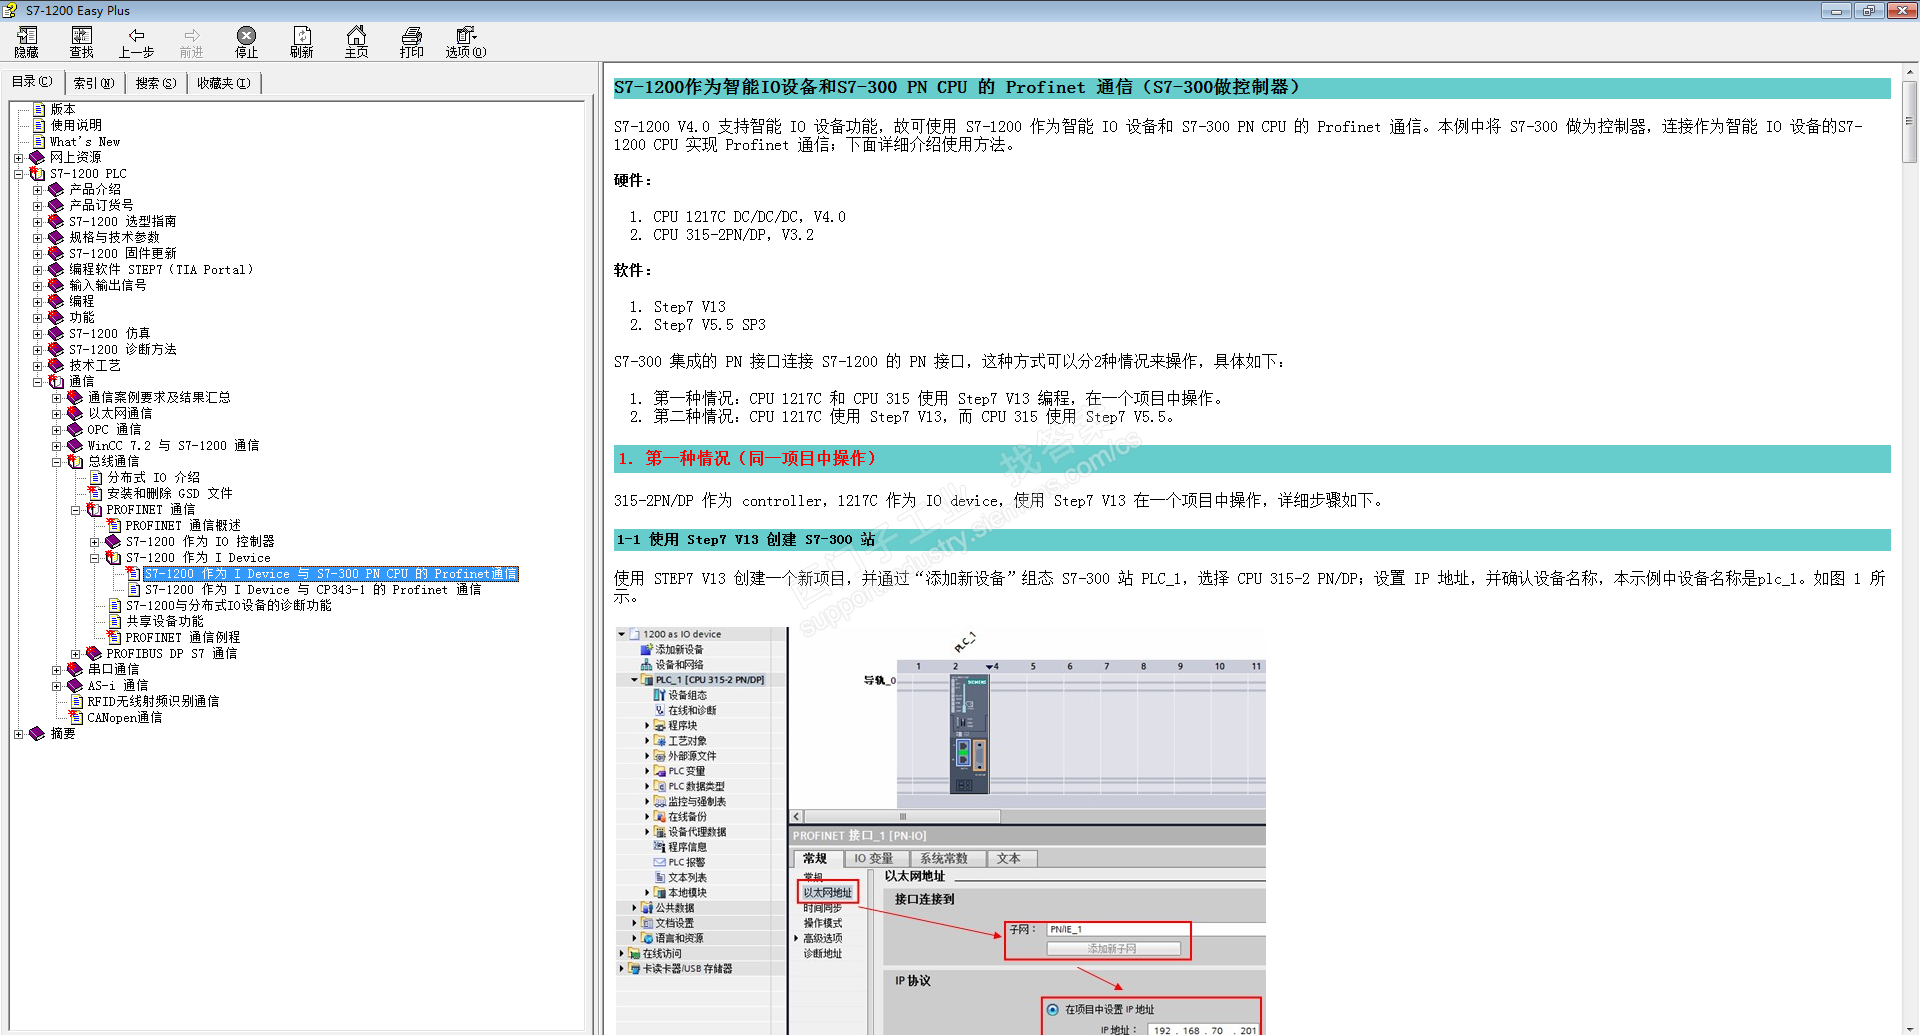Expand the AS-i 通信 tree node
This screenshot has width=1920, height=1035.
click(x=57, y=686)
